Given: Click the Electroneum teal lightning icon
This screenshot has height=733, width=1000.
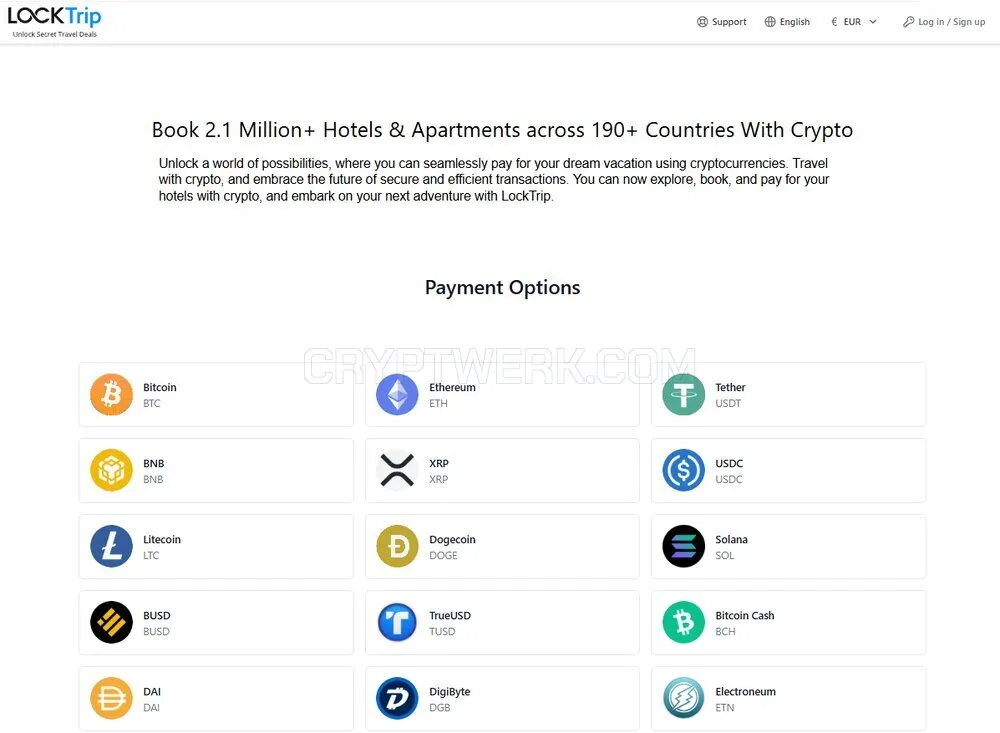Looking at the screenshot, I should (684, 699).
